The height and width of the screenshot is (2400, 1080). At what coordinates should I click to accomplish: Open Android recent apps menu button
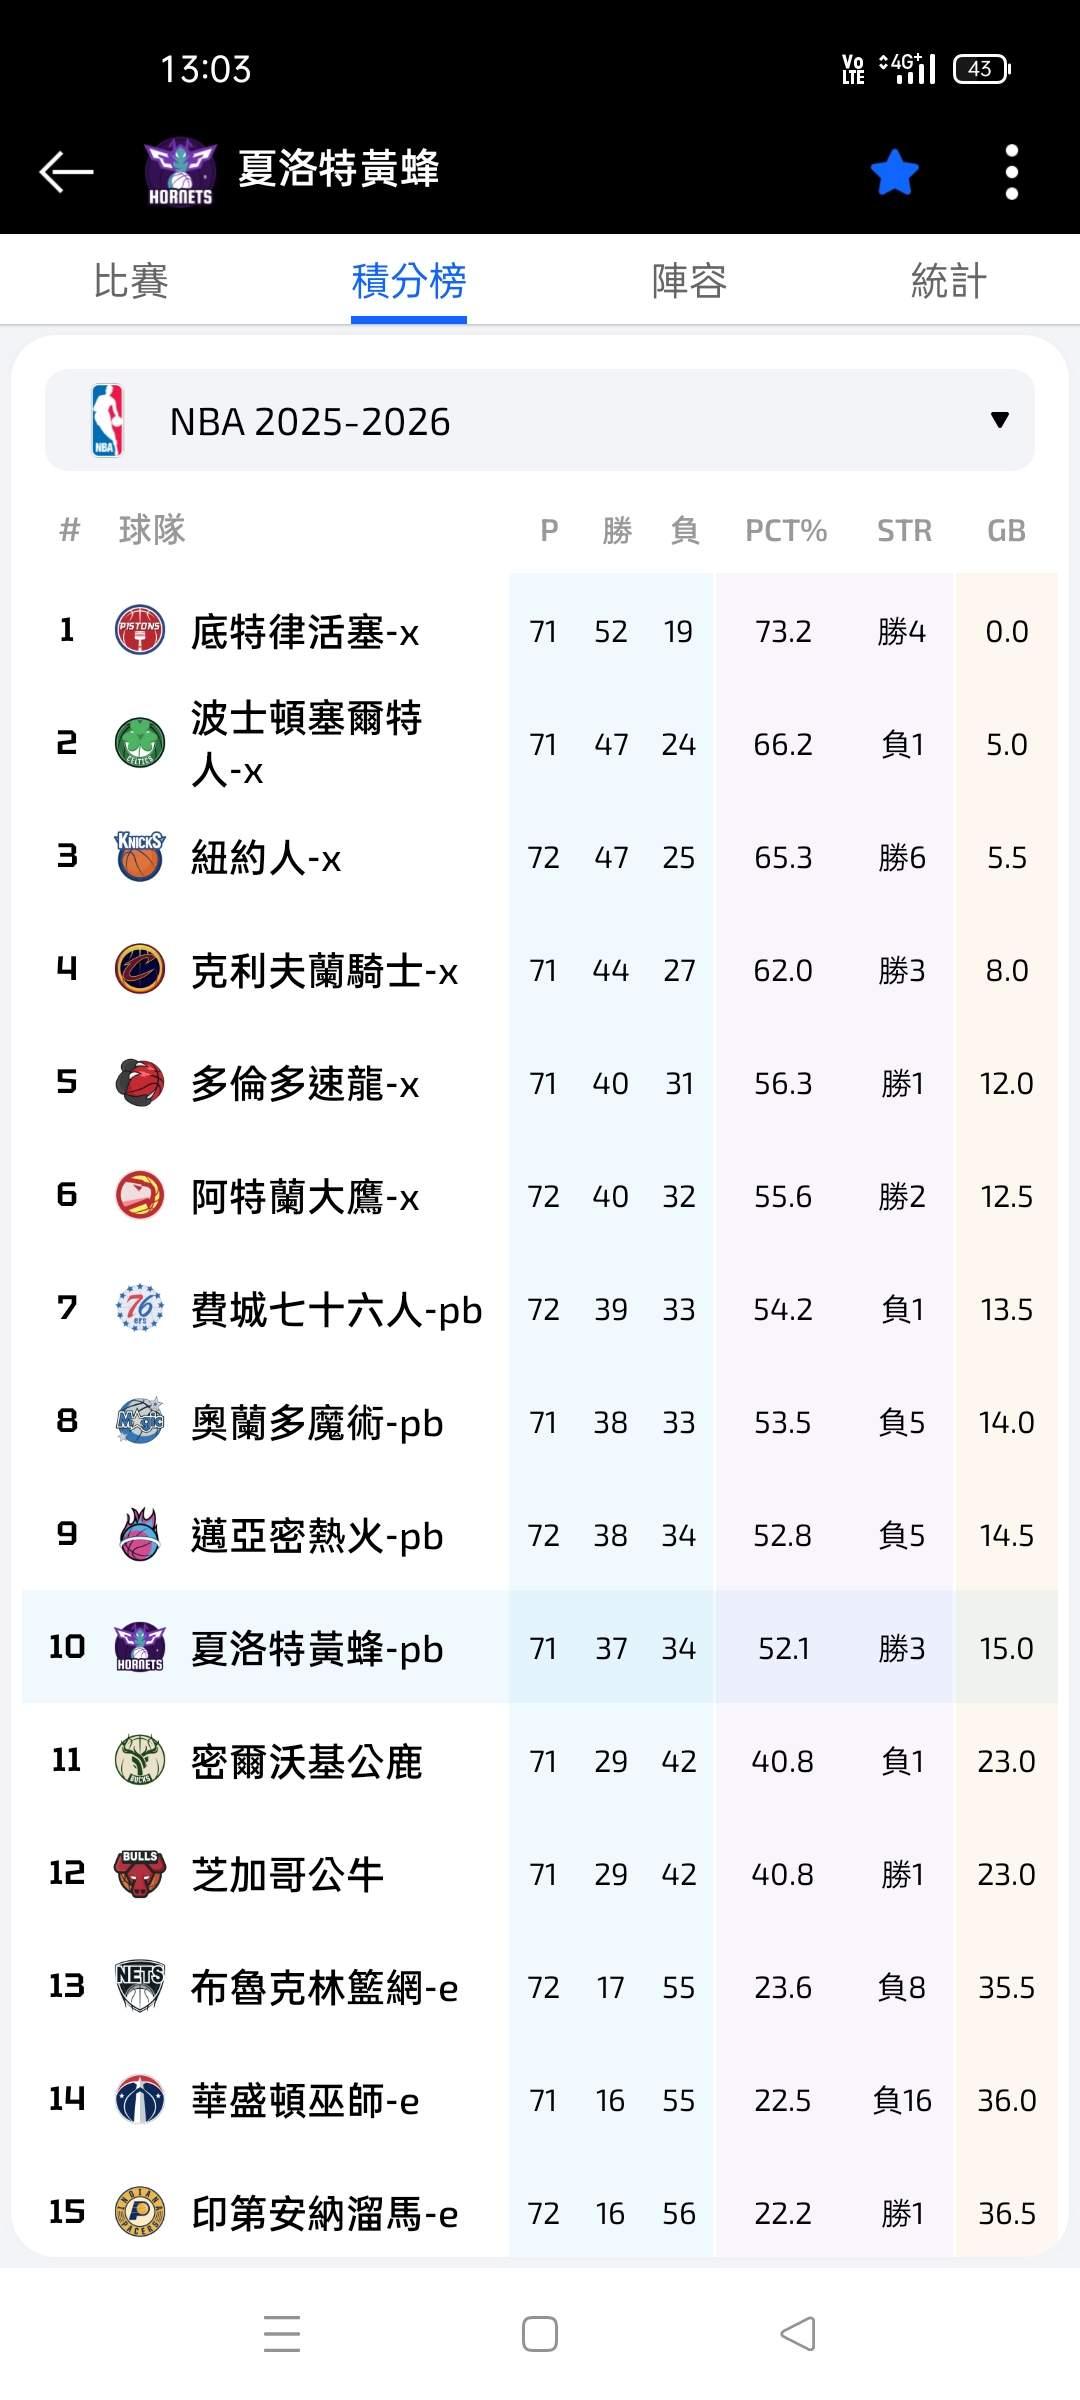click(x=282, y=2335)
